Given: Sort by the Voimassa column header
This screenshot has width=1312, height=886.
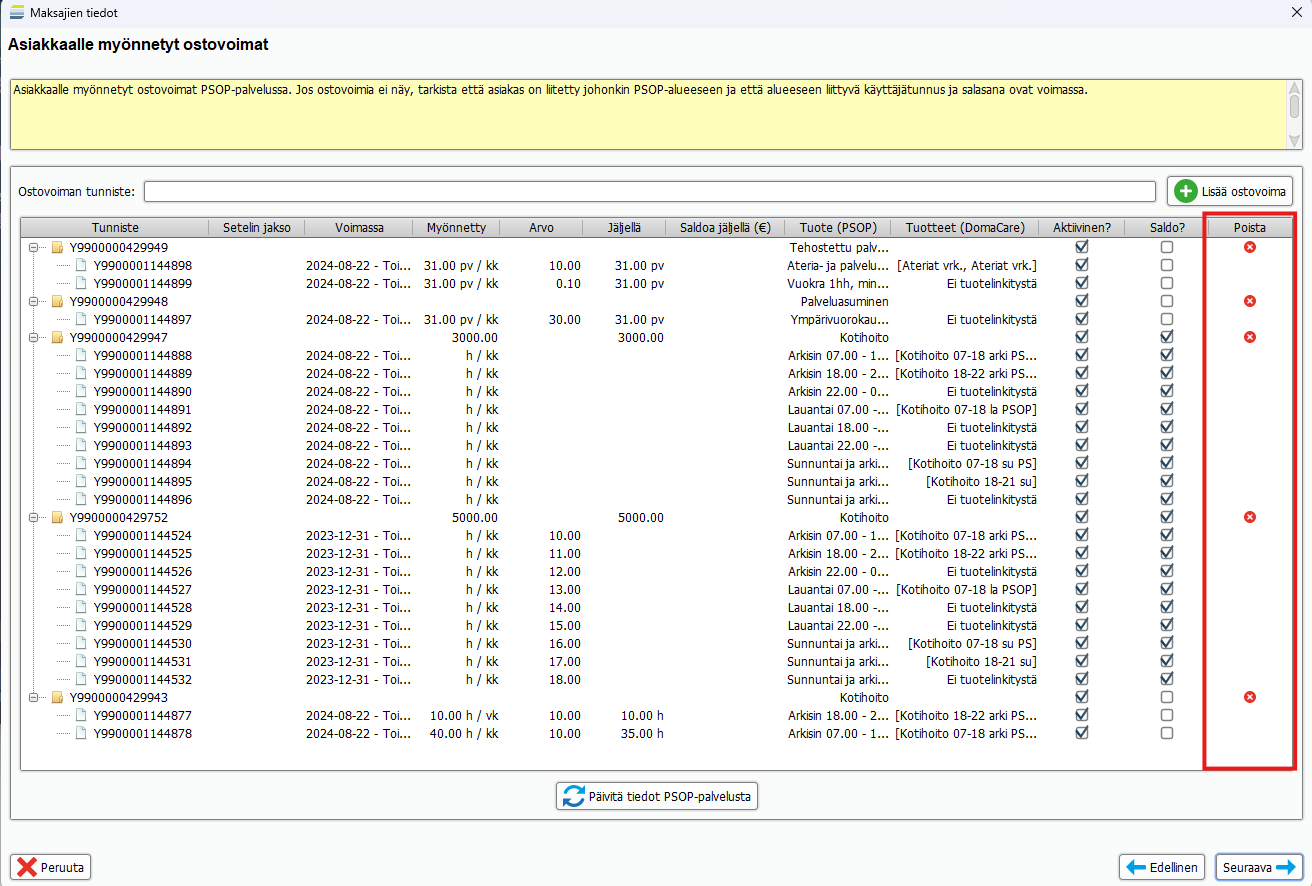Looking at the screenshot, I should (x=359, y=227).
